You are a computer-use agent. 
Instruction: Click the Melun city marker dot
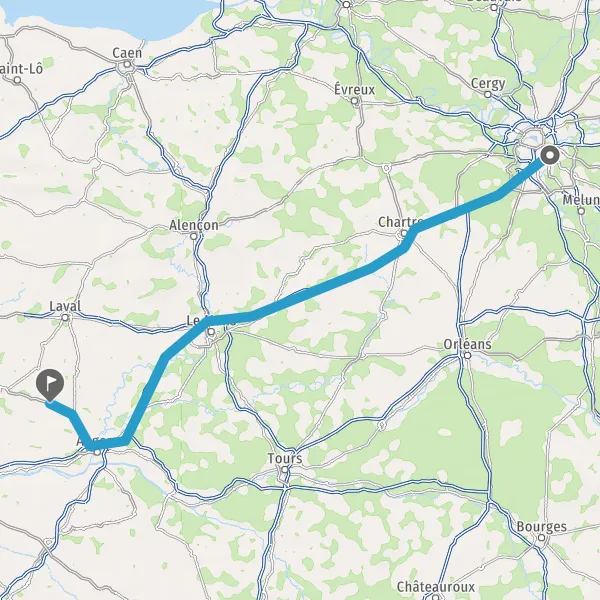[x=581, y=211]
